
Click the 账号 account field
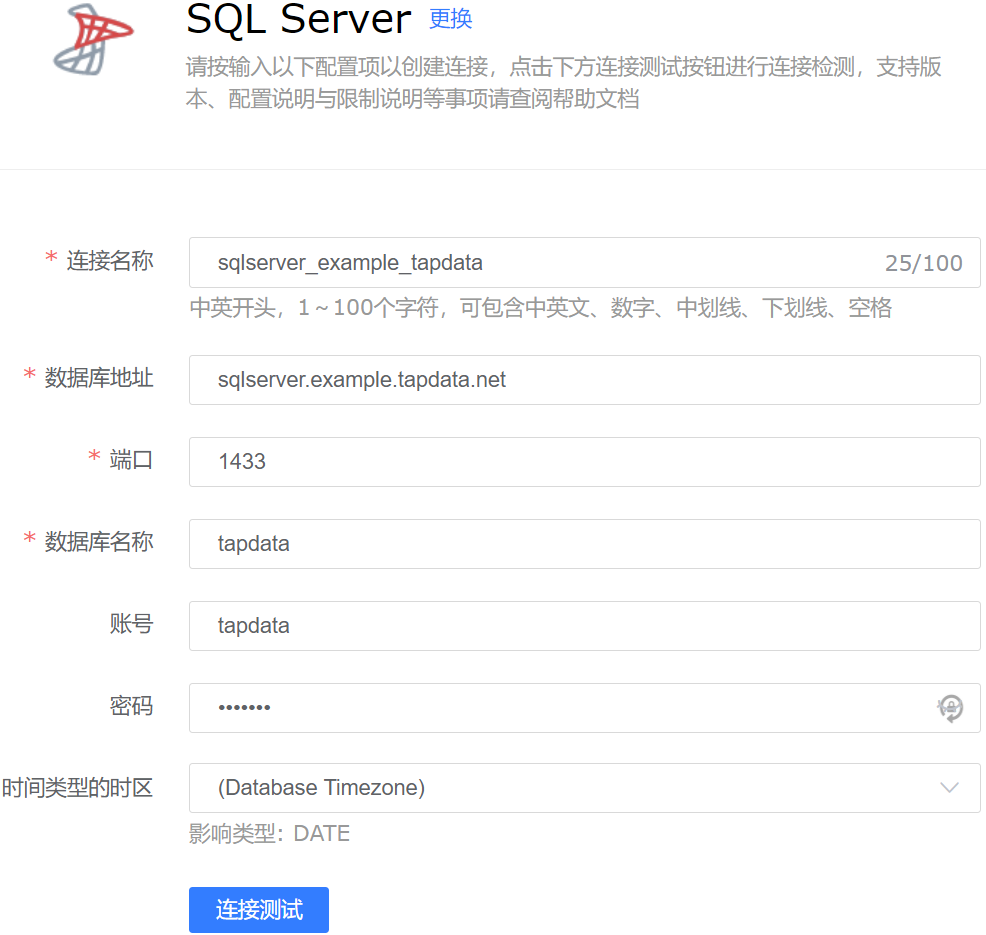[x=584, y=626]
